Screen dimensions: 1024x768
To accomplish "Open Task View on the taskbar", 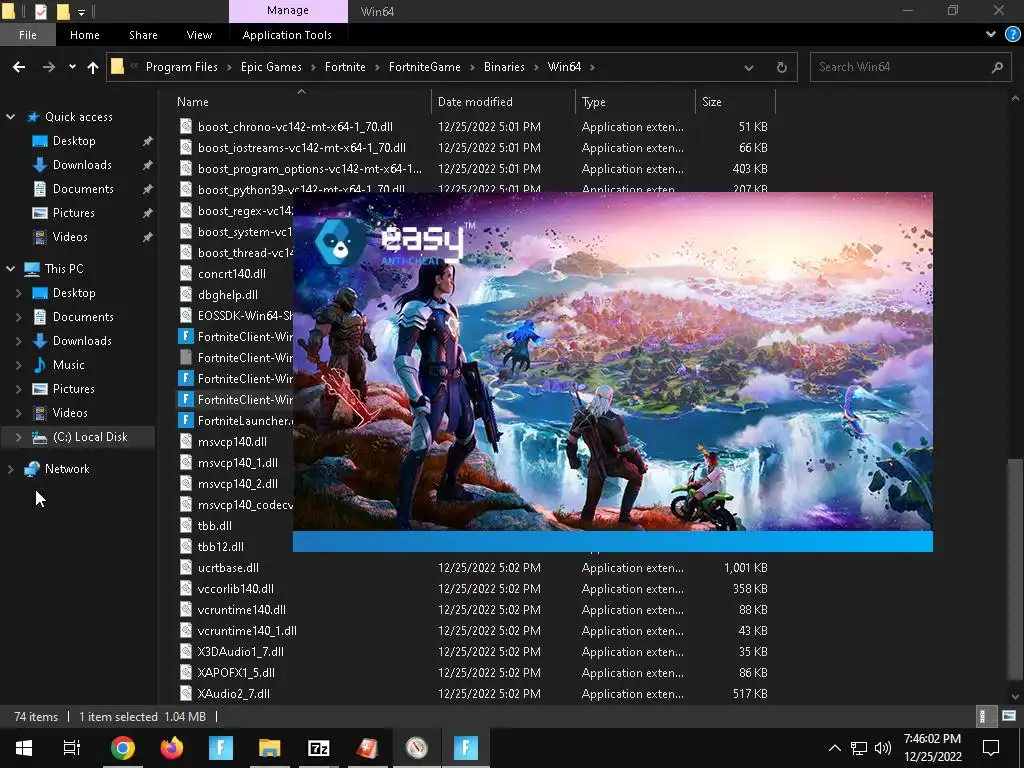I will click(72, 748).
